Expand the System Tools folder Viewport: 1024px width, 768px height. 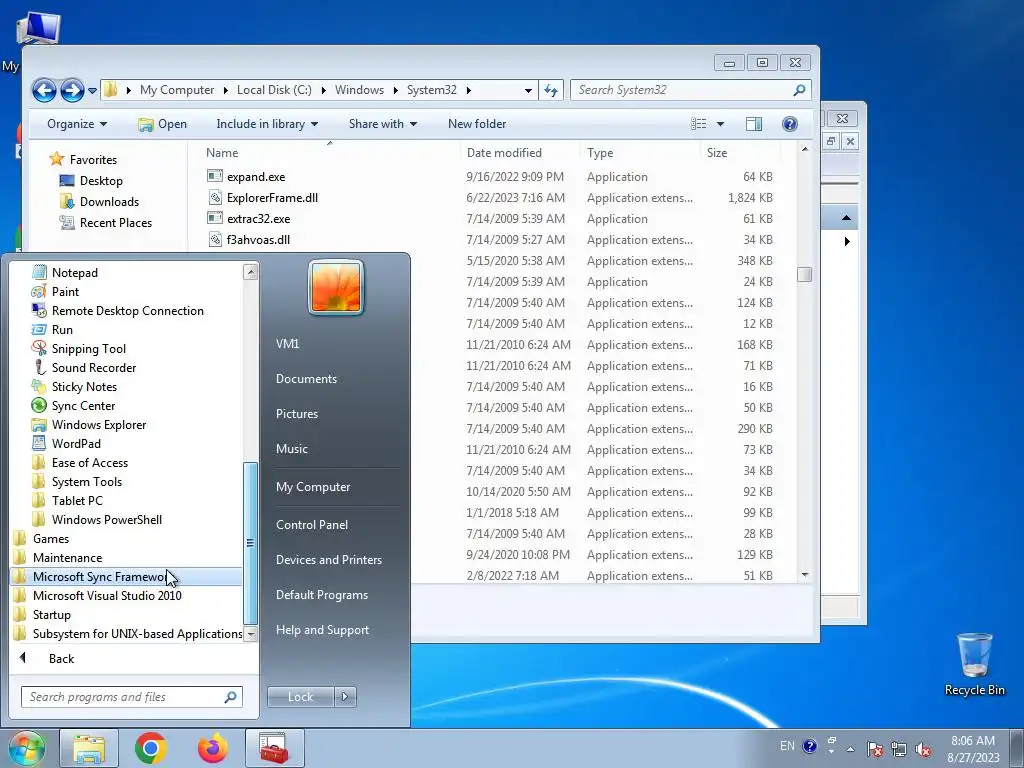coord(86,481)
